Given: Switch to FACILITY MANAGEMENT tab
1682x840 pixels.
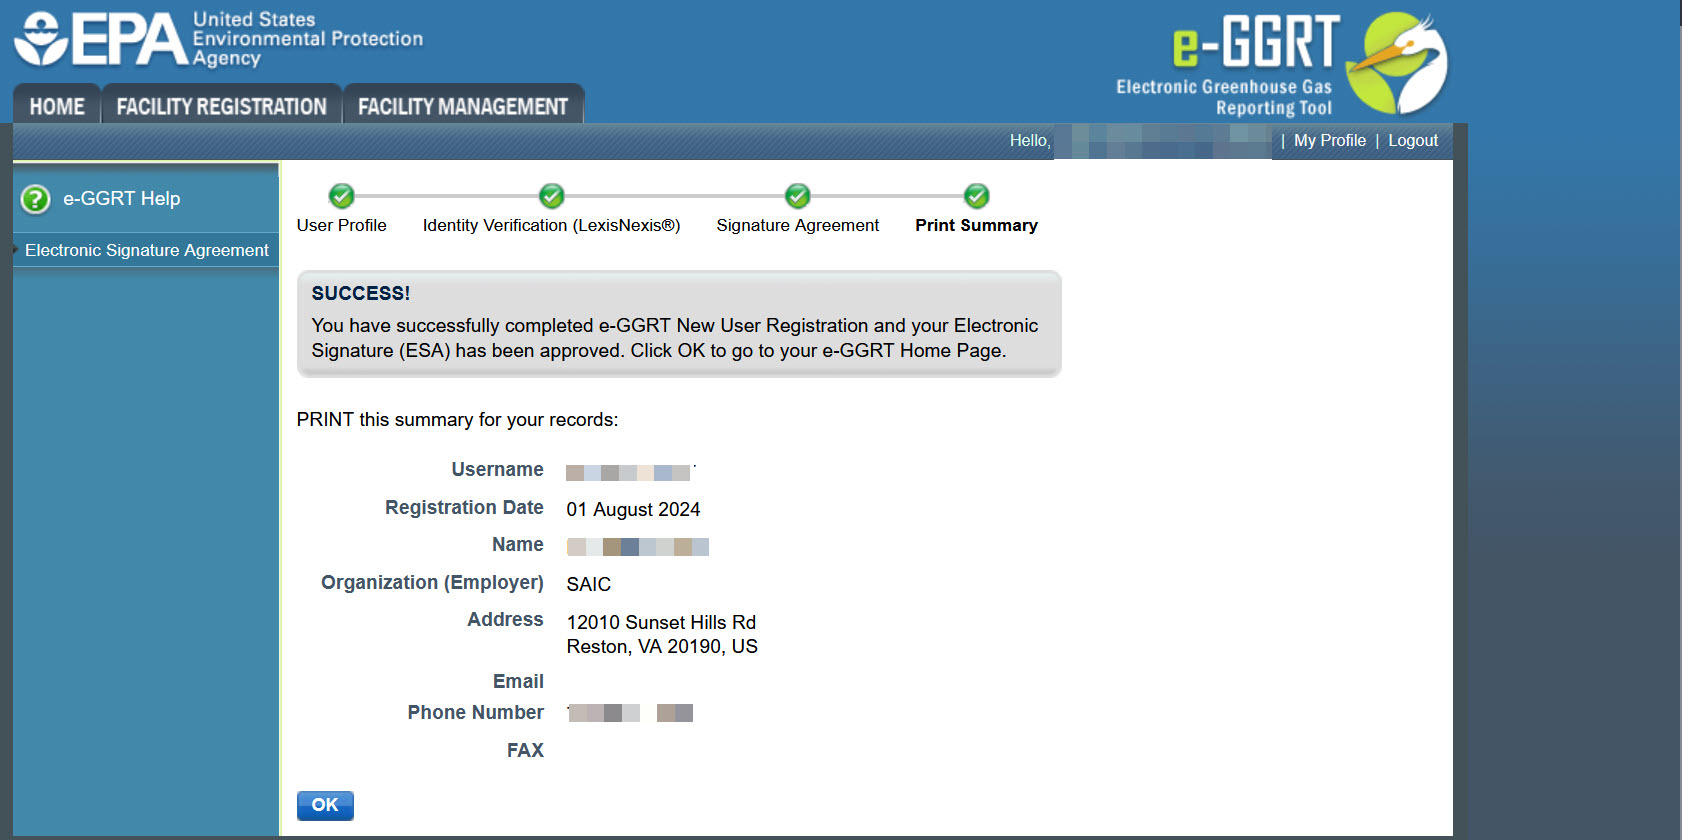Looking at the screenshot, I should pyautogui.click(x=463, y=106).
